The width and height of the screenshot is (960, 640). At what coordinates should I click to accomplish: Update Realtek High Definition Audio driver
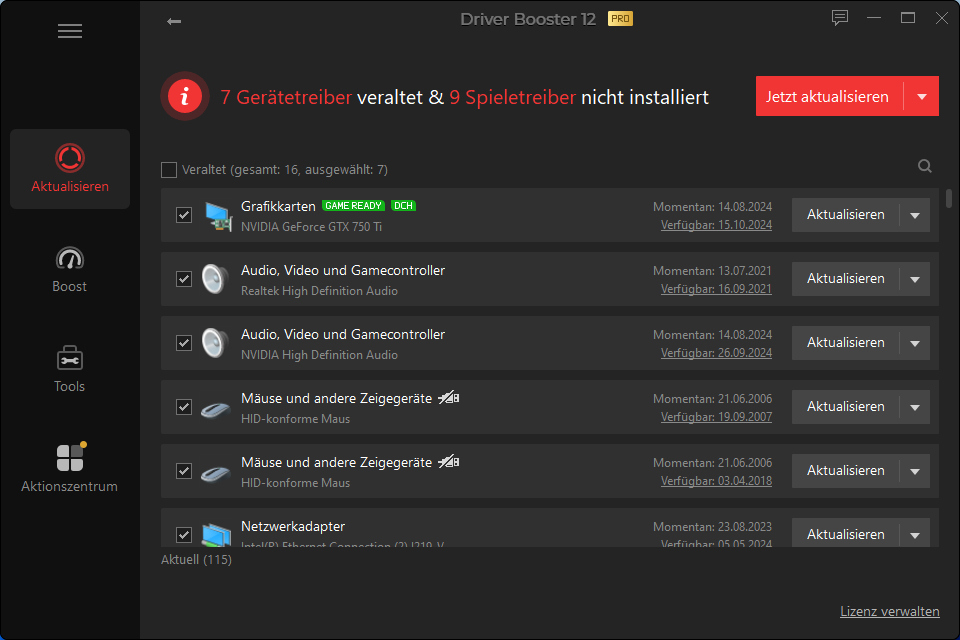(846, 279)
